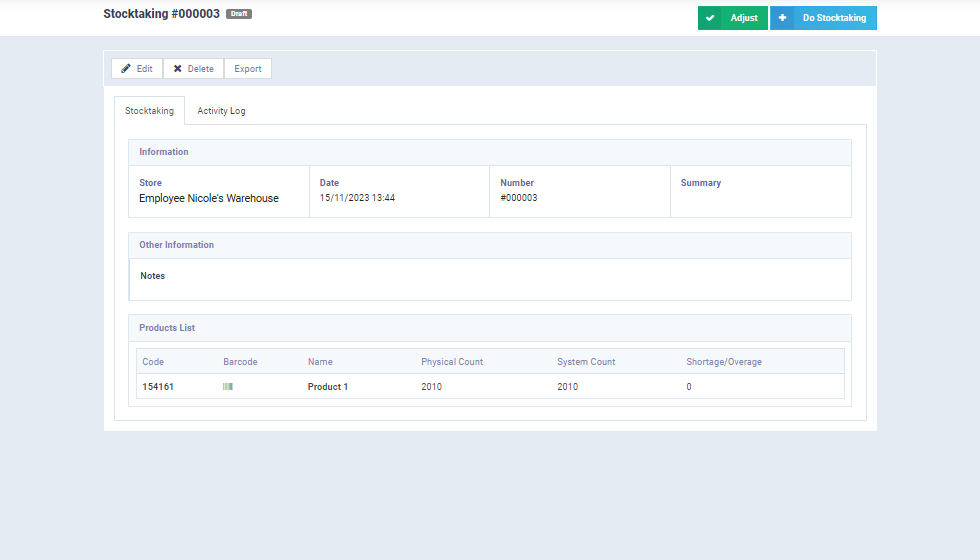980x560 pixels.
Task: Click the pencil icon beside Edit
Action: [126, 69]
